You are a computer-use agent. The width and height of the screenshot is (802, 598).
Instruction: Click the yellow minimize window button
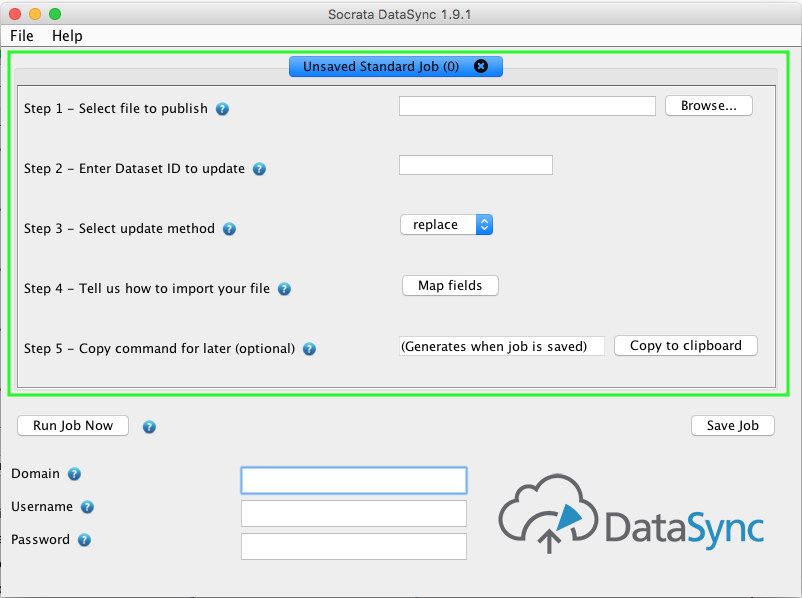point(35,14)
